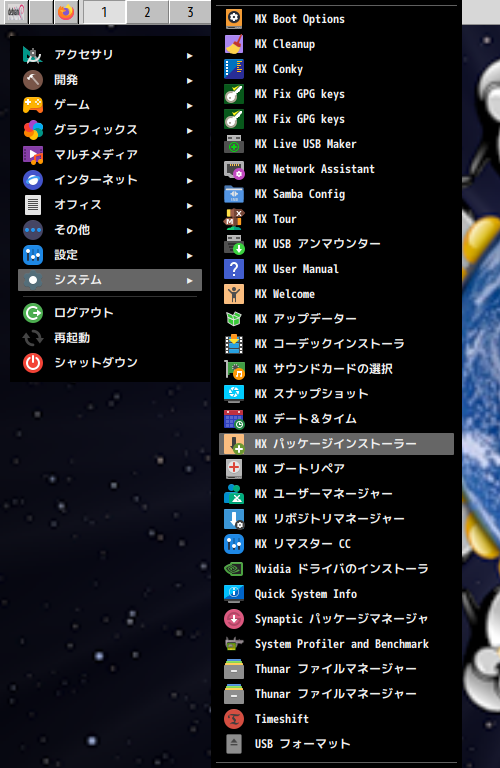Expand 開発 submenu arrow
This screenshot has width=500, height=768.
(190, 80)
